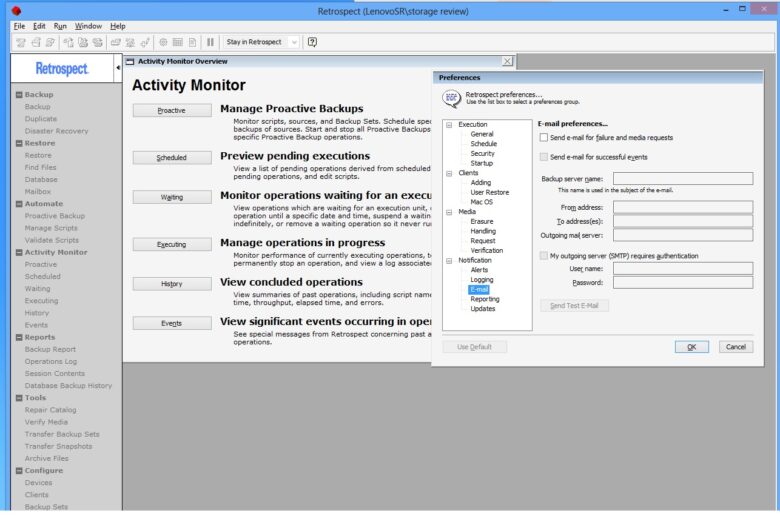780x516 pixels.
Task: Check SMTP requires authentication box
Action: coord(544,256)
